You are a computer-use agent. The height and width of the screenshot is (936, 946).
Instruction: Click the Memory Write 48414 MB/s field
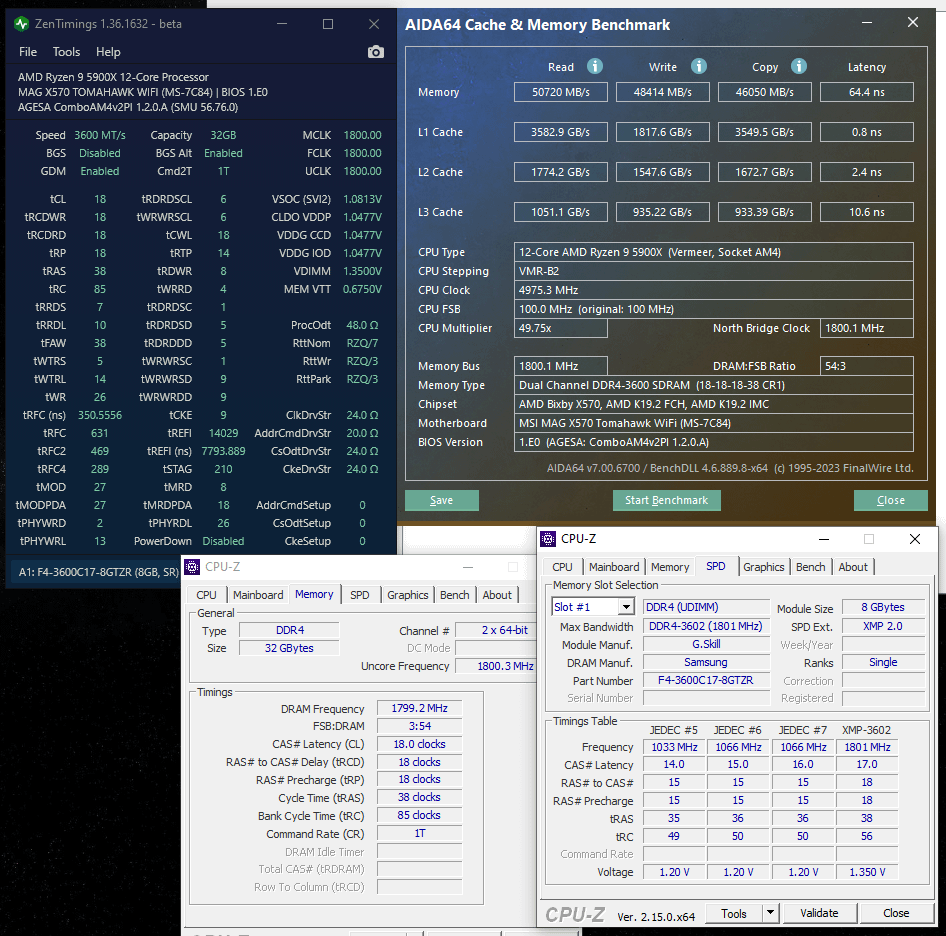[662, 92]
